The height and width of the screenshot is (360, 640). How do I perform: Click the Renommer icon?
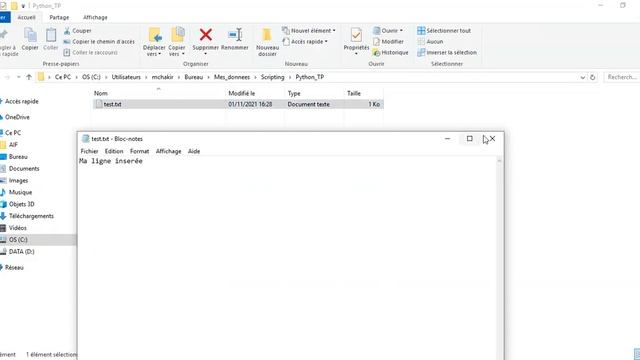pos(235,35)
